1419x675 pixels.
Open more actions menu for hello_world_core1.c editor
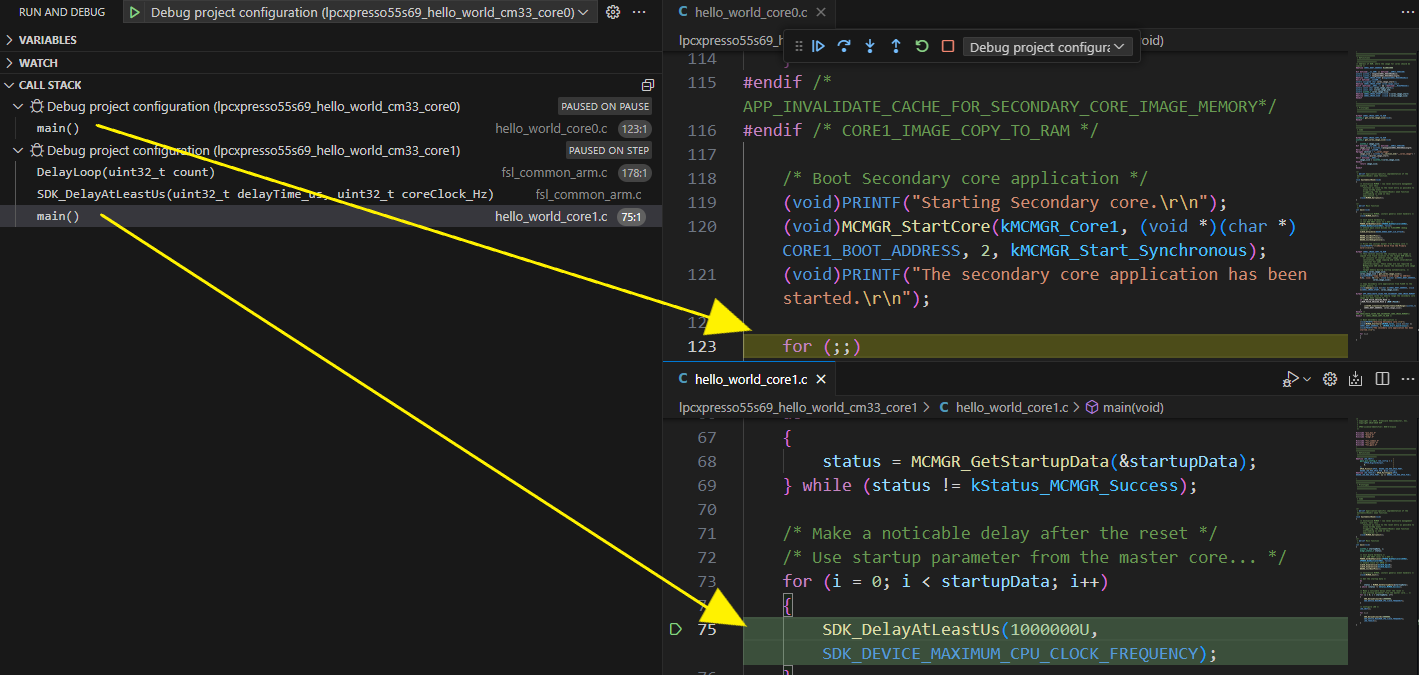coord(1406,379)
